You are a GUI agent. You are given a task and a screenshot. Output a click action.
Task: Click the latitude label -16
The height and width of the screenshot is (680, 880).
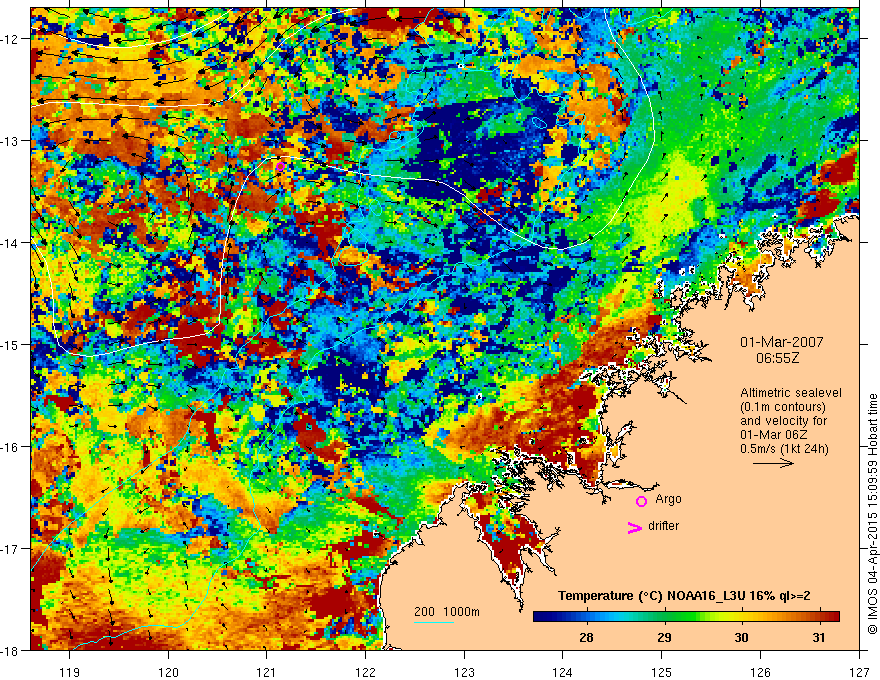[11, 447]
